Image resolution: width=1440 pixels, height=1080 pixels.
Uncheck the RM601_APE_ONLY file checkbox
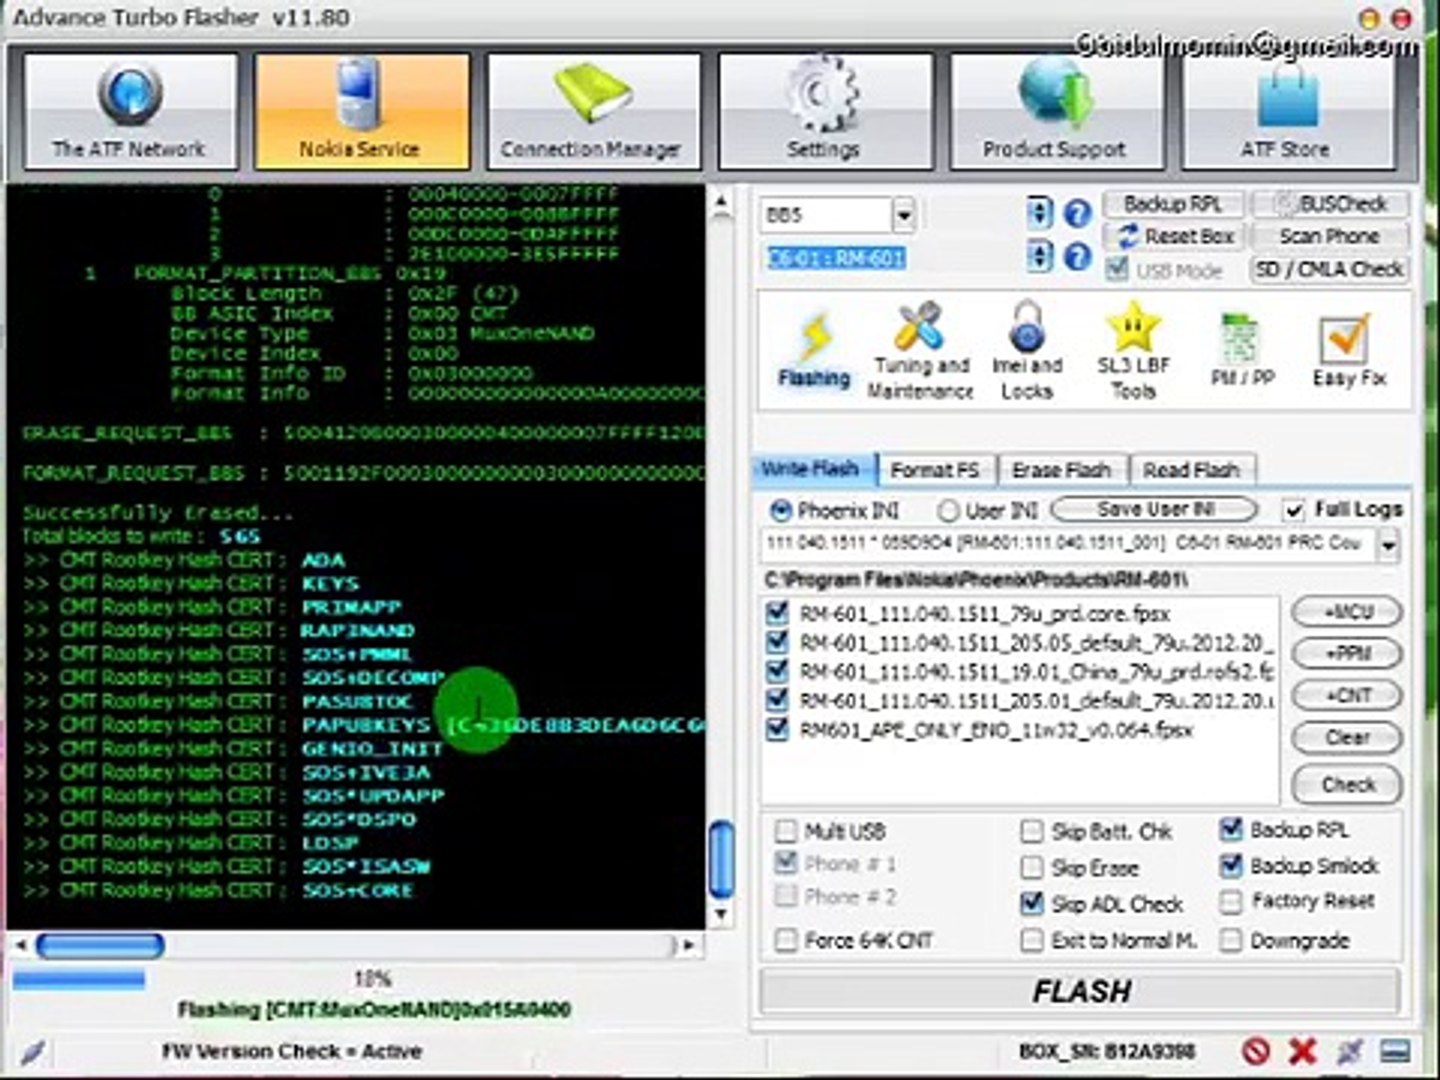point(777,729)
